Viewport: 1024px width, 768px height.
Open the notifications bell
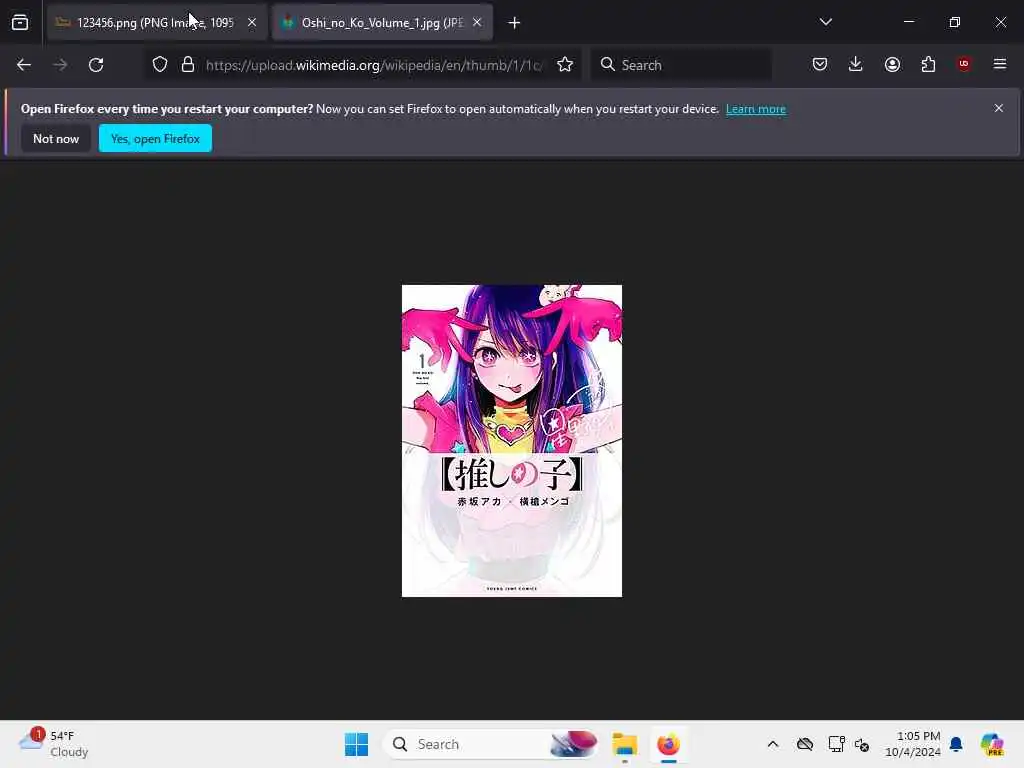956,744
